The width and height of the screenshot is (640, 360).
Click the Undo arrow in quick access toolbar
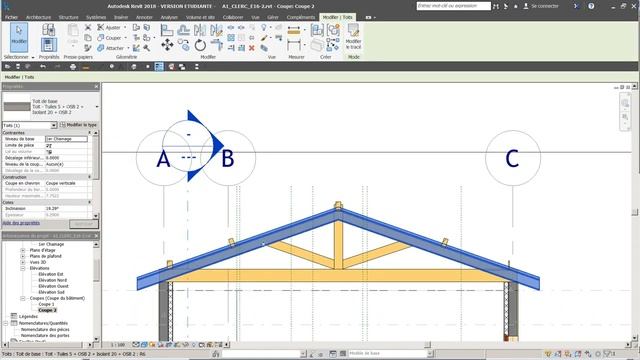tap(43, 67)
